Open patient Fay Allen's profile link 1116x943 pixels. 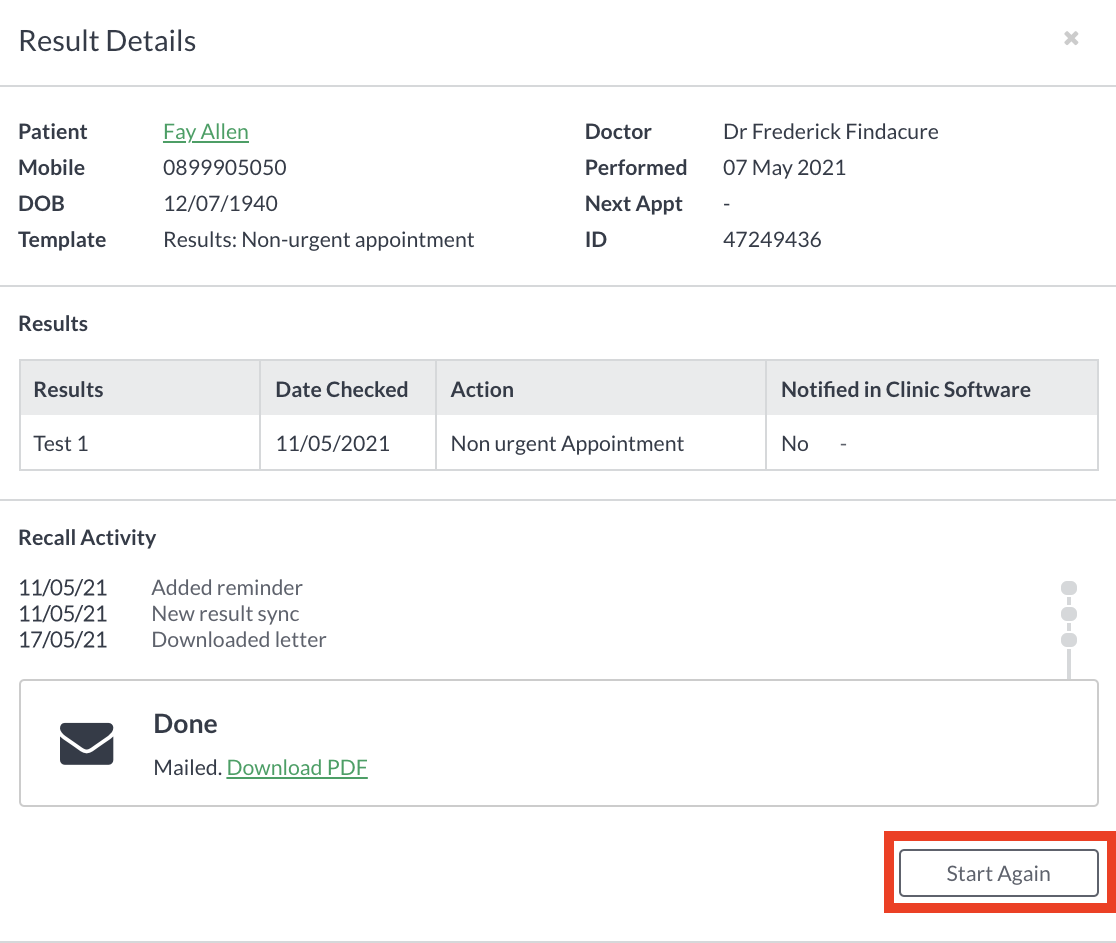[206, 132]
